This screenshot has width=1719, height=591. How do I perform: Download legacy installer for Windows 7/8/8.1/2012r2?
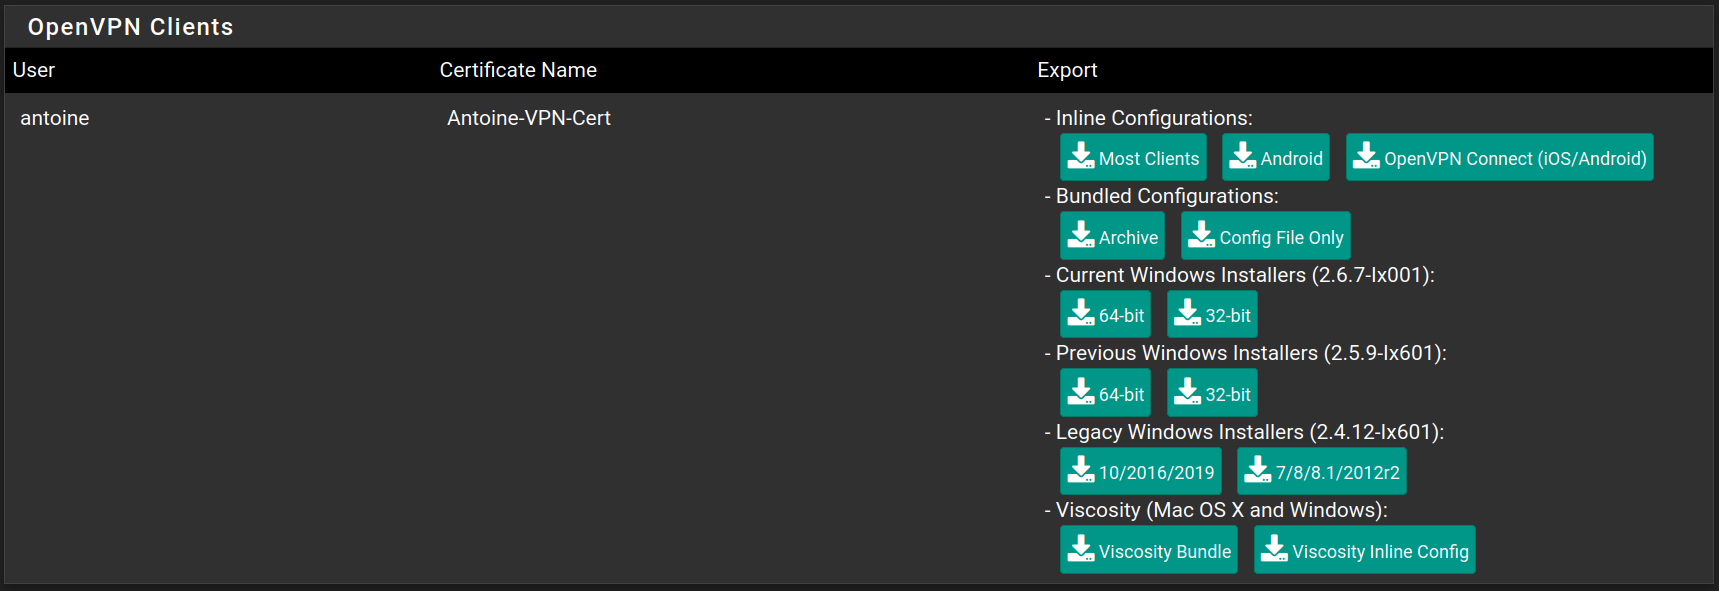click(x=1322, y=471)
